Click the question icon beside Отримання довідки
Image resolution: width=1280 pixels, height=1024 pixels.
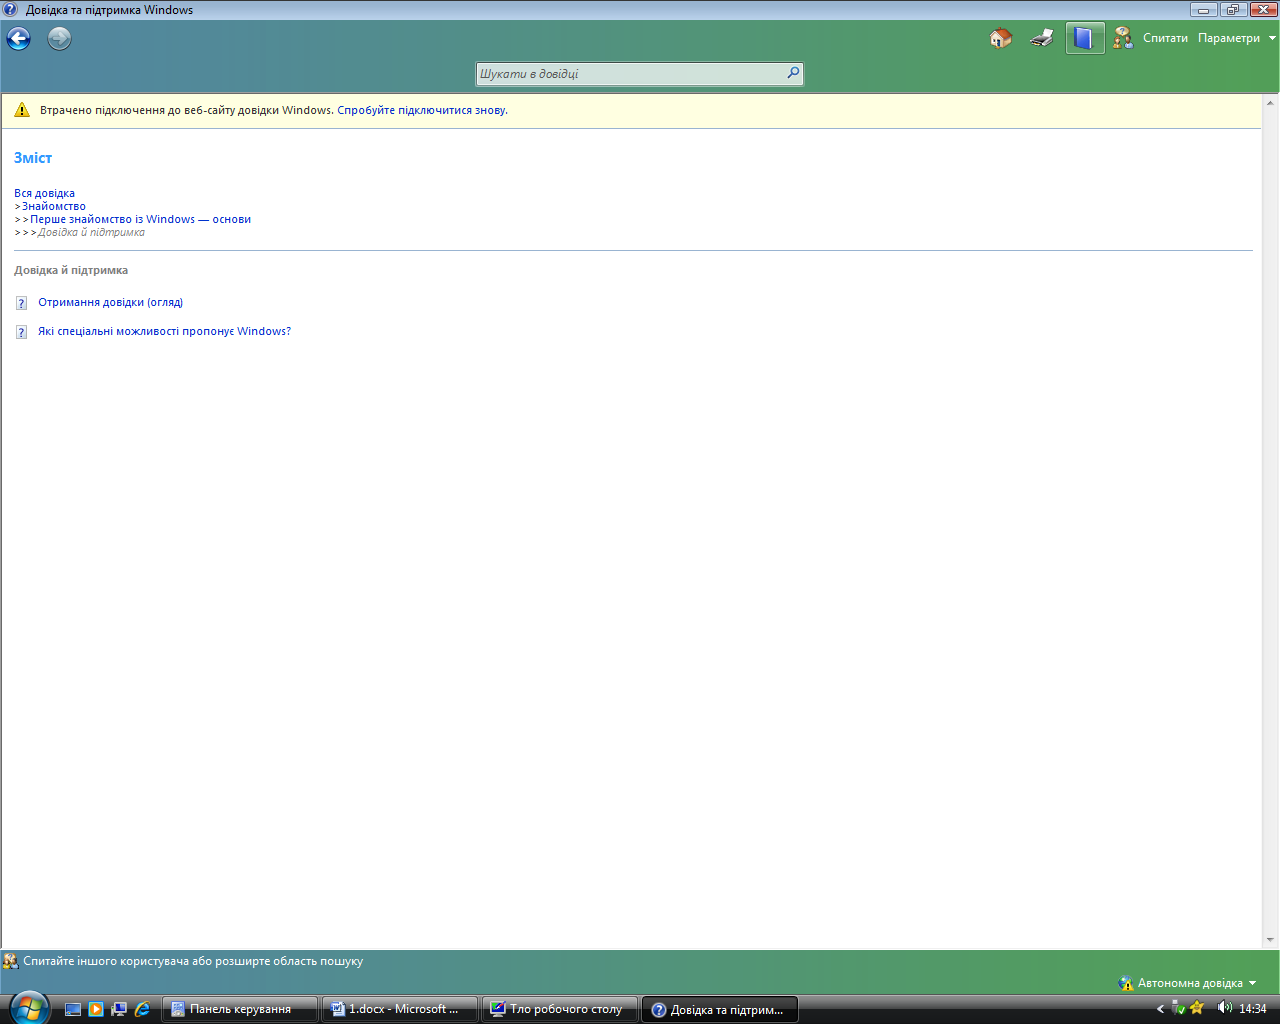[21, 303]
